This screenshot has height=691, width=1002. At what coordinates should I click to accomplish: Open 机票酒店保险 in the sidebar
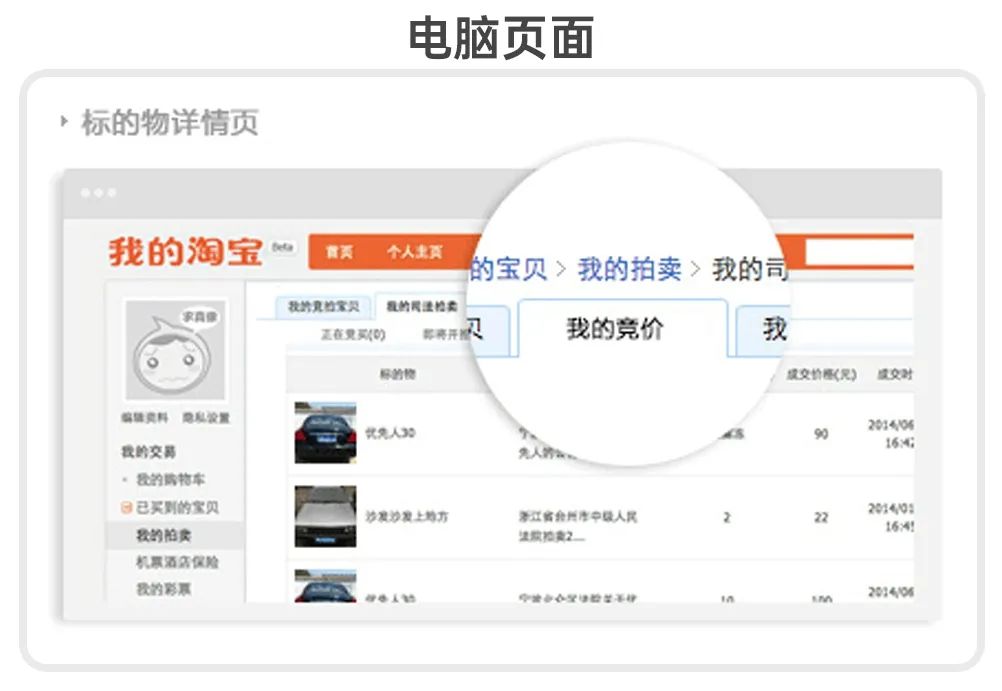177,563
